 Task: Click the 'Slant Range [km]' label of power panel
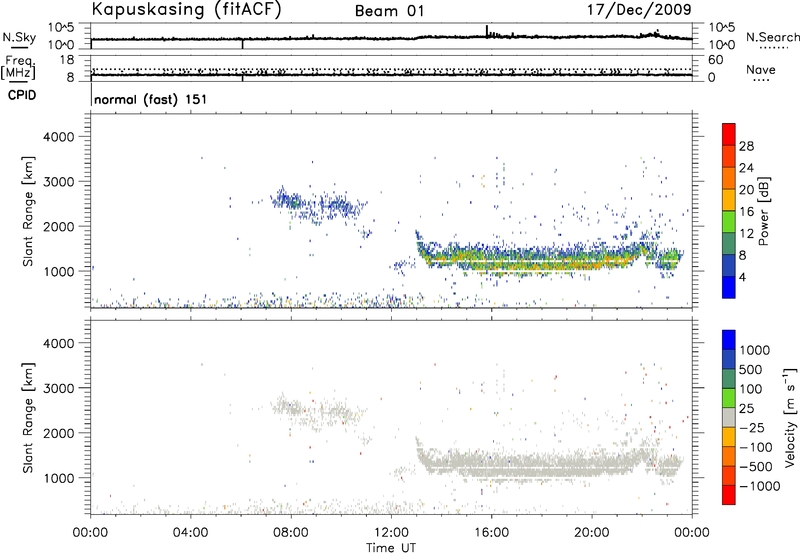point(28,211)
